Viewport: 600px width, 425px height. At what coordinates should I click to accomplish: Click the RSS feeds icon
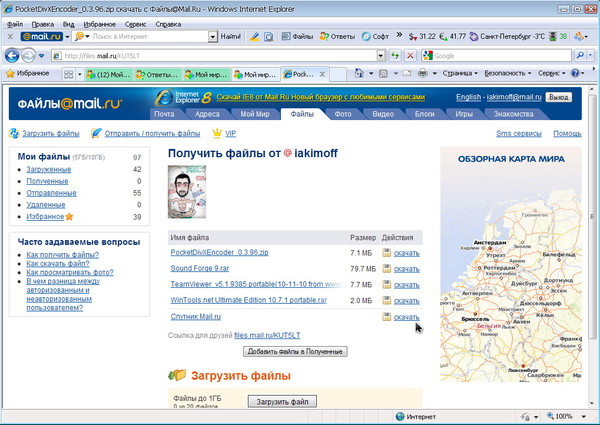383,73
